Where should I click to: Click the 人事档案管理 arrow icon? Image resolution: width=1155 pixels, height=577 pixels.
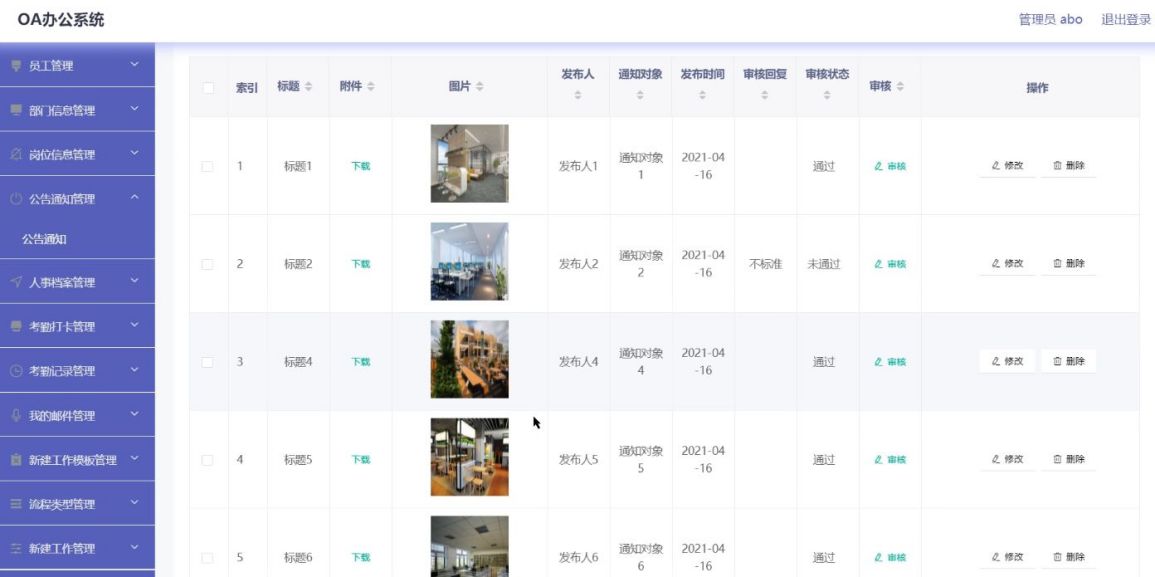point(16,282)
